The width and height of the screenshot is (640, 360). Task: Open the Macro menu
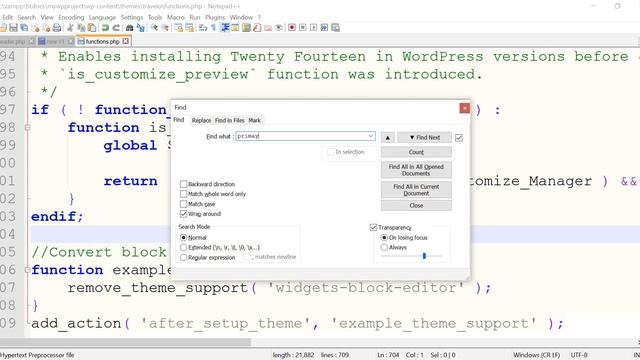(176, 17)
